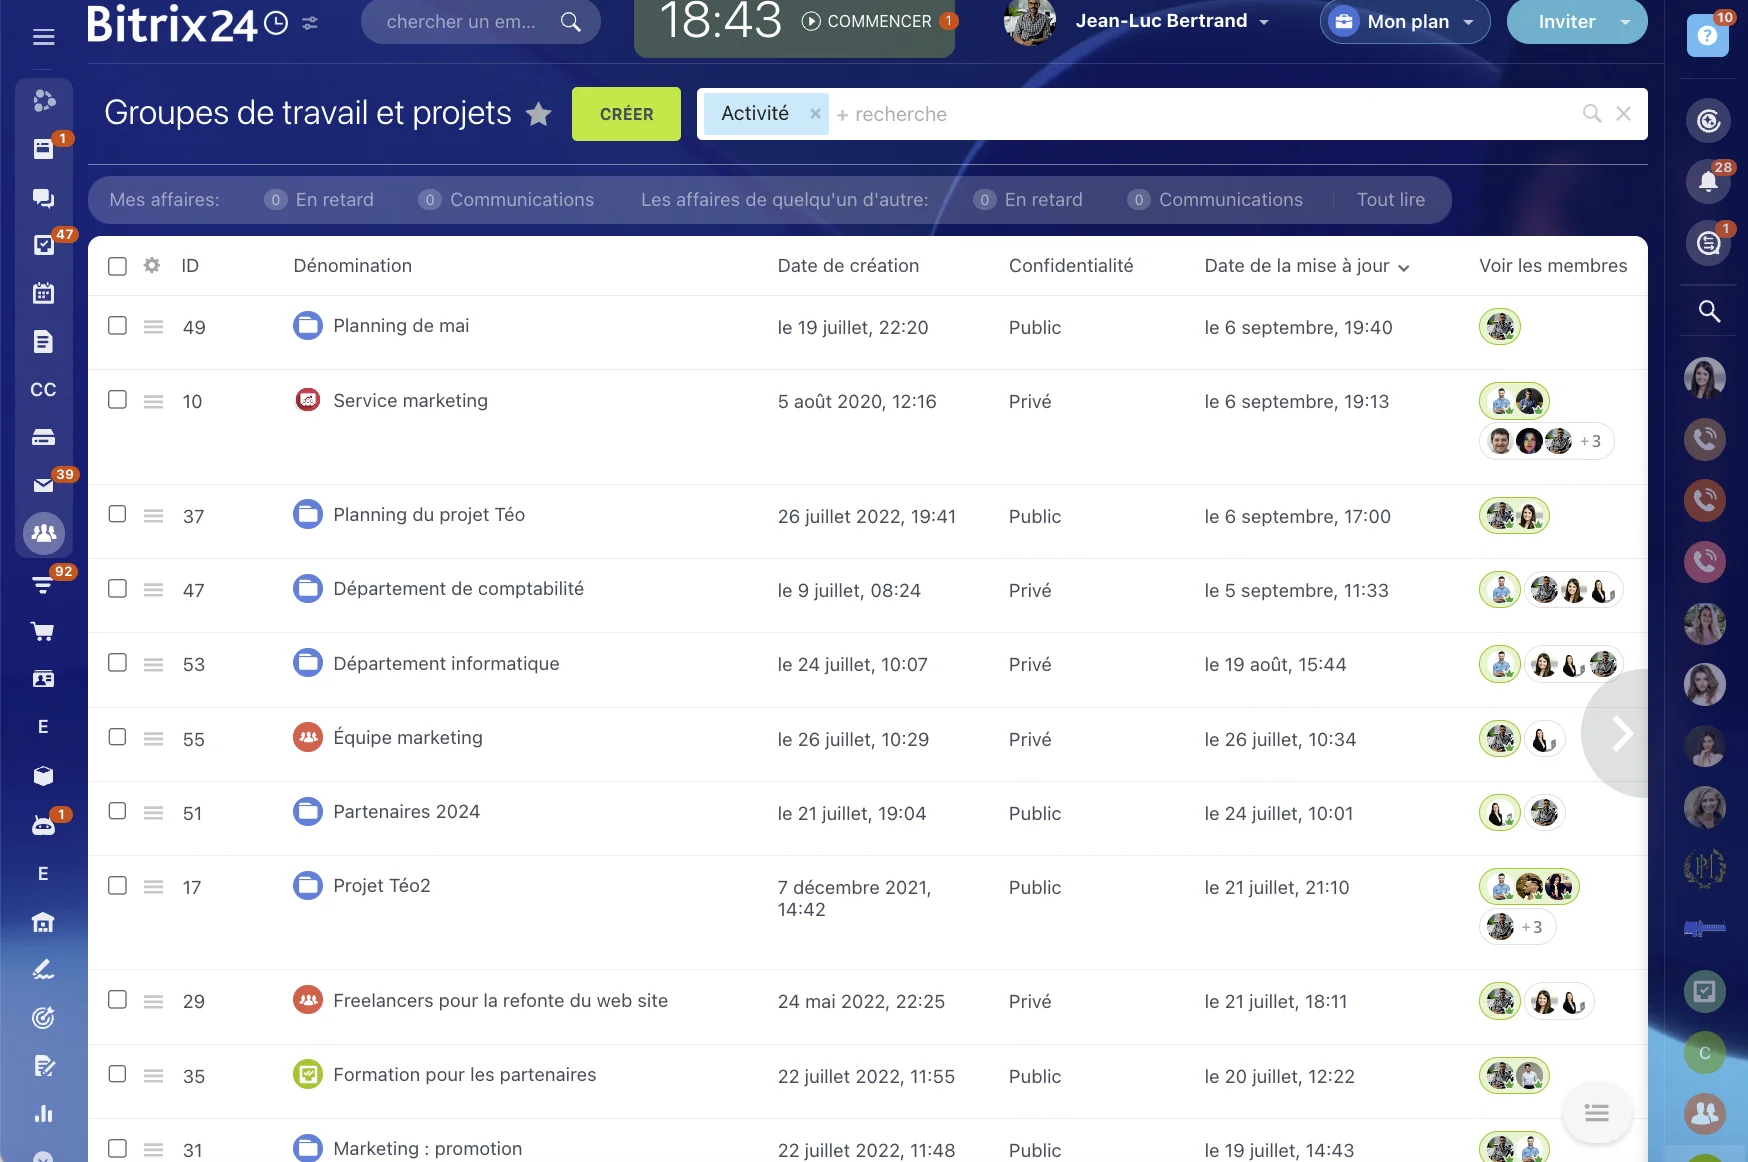Viewport: 1748px width, 1162px height.
Task: Open the mail icon in sidebar
Action: pos(43,485)
